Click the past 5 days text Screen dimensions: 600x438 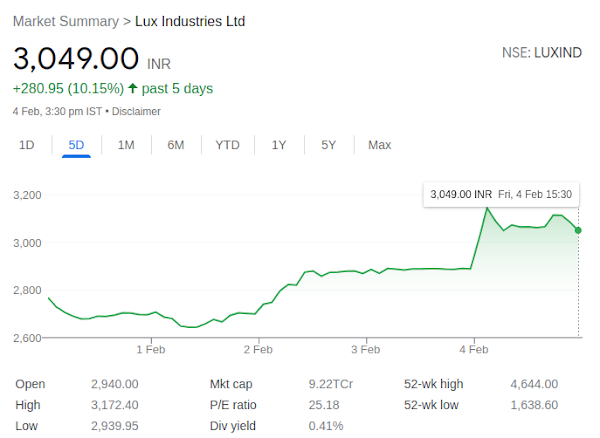coord(177,89)
